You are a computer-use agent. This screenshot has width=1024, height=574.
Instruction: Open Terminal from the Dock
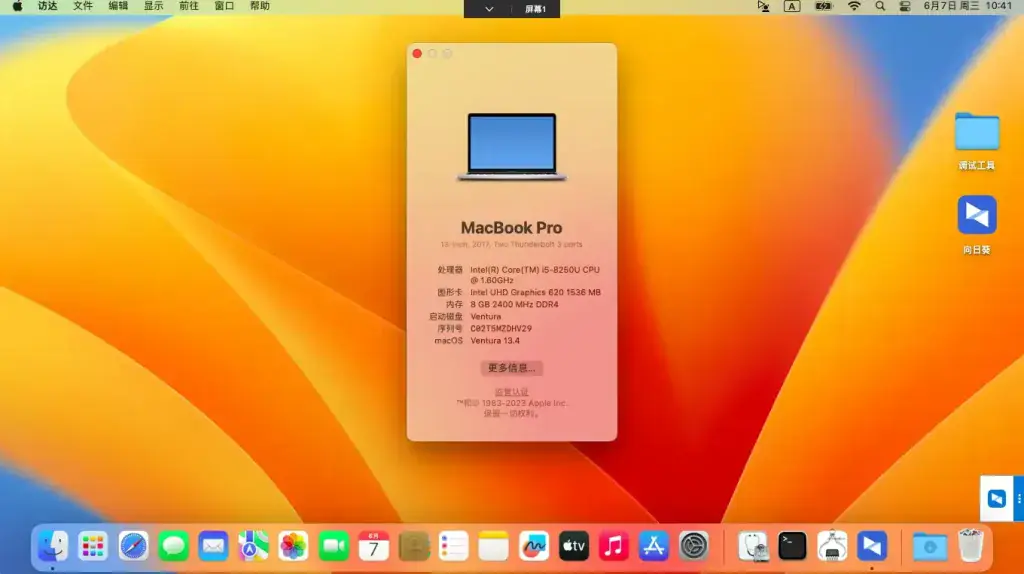[x=792, y=546]
